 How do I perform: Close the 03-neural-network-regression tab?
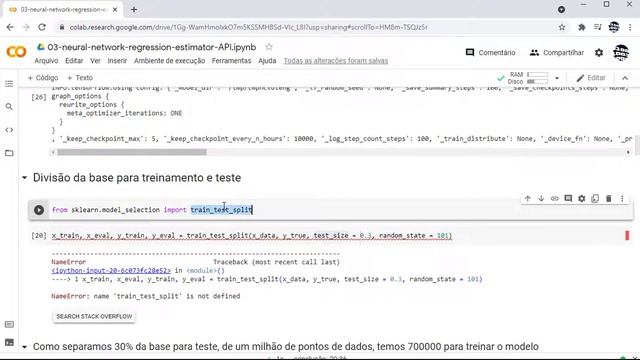point(115,9)
